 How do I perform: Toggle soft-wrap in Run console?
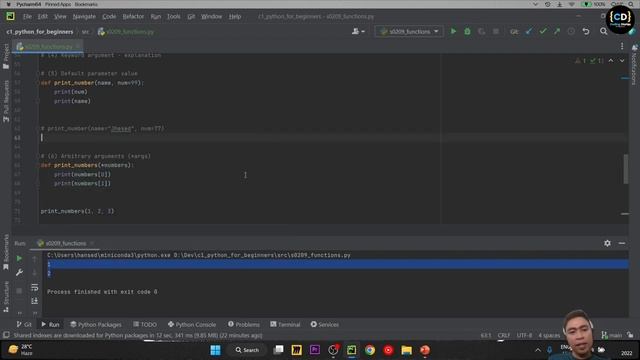click(35, 287)
